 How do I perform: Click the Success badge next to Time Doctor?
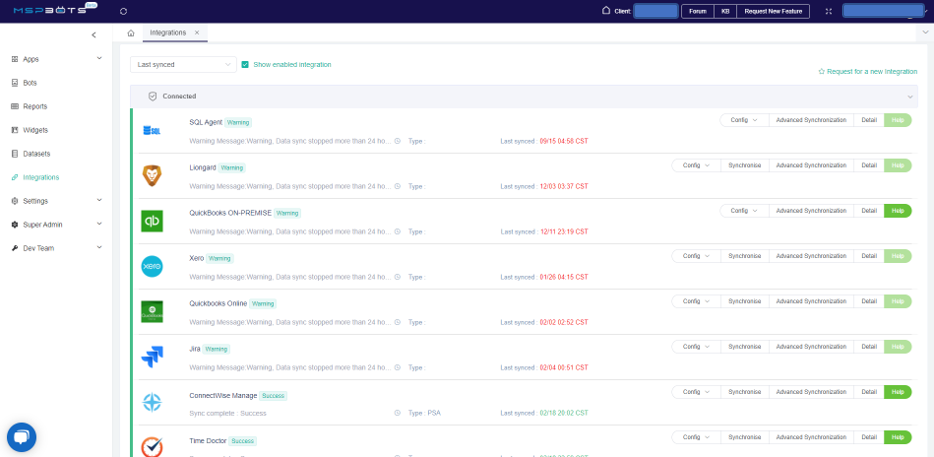[242, 442]
